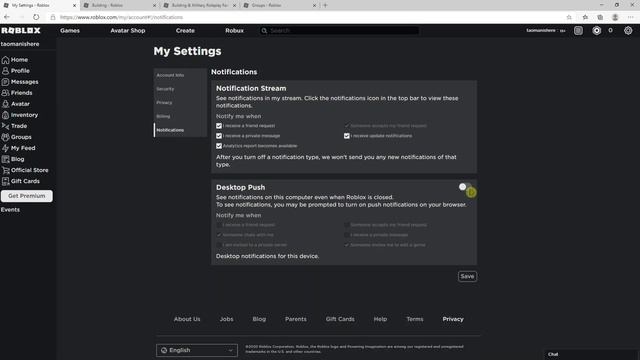Open a new browser tab

tap(325, 5)
